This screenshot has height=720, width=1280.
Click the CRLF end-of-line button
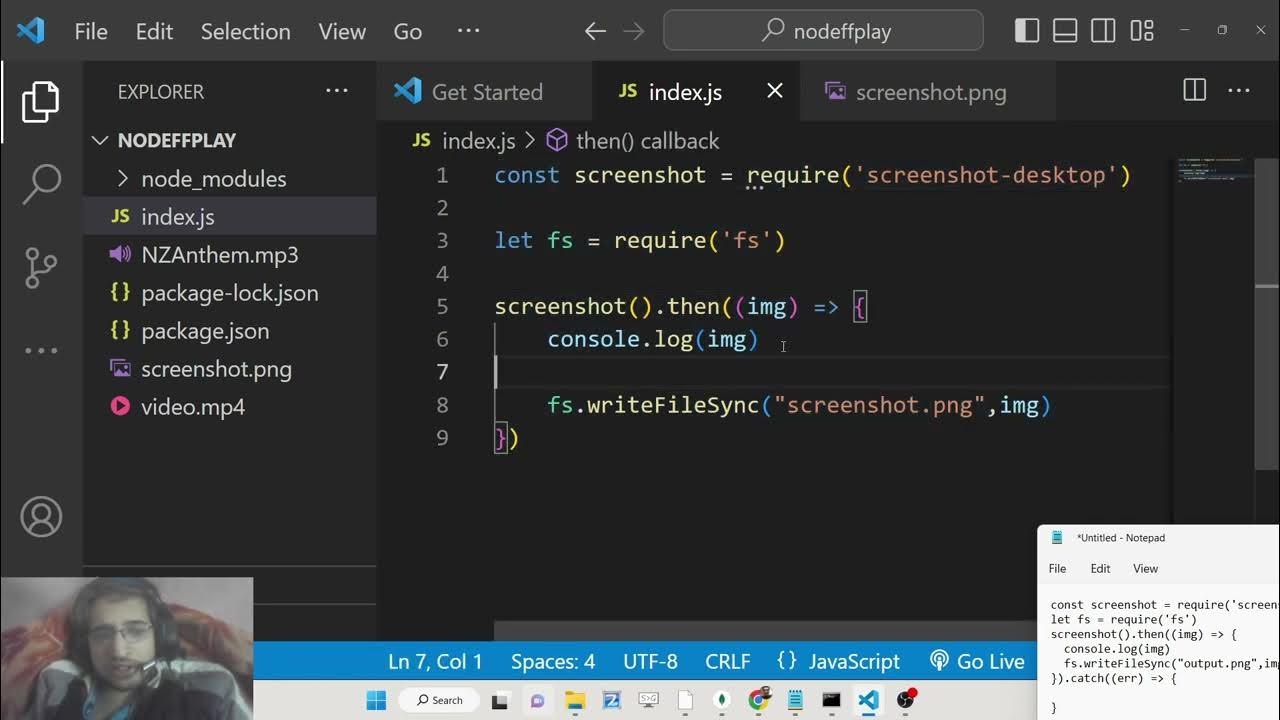(x=727, y=662)
